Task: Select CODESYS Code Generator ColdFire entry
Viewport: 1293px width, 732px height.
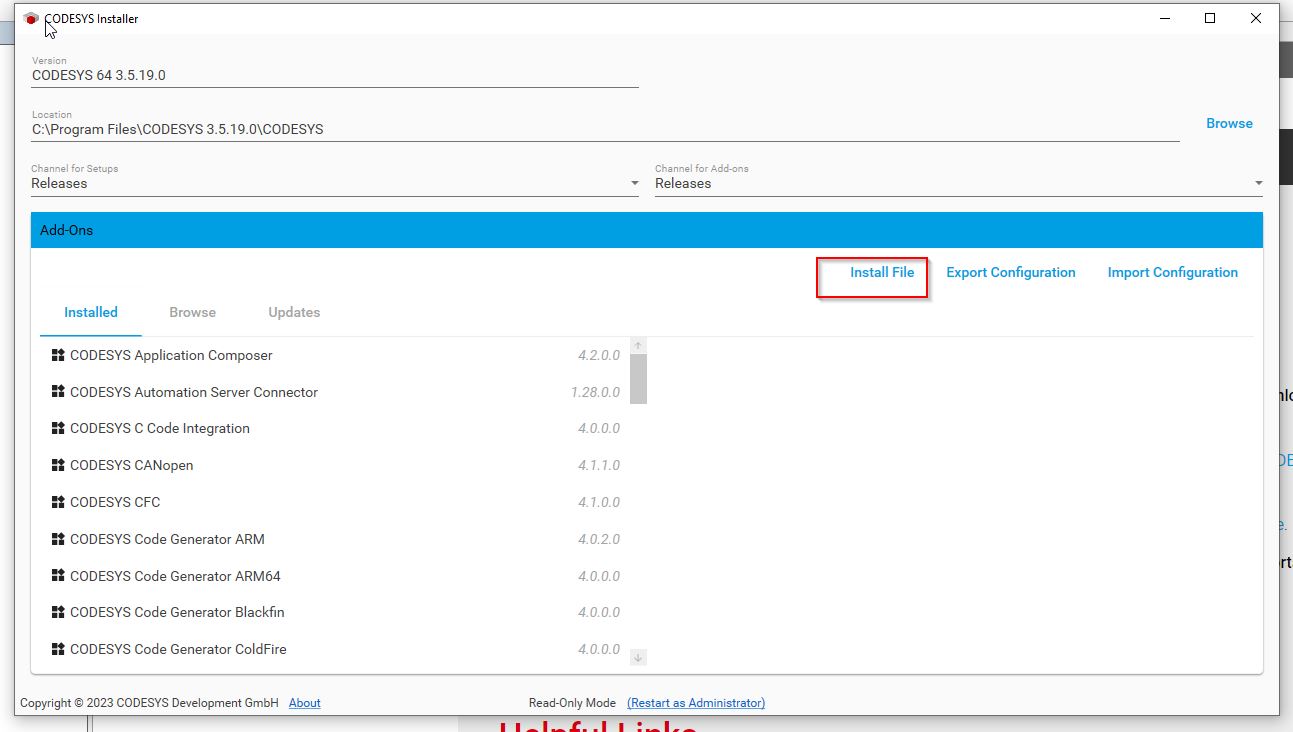Action: tap(335, 649)
